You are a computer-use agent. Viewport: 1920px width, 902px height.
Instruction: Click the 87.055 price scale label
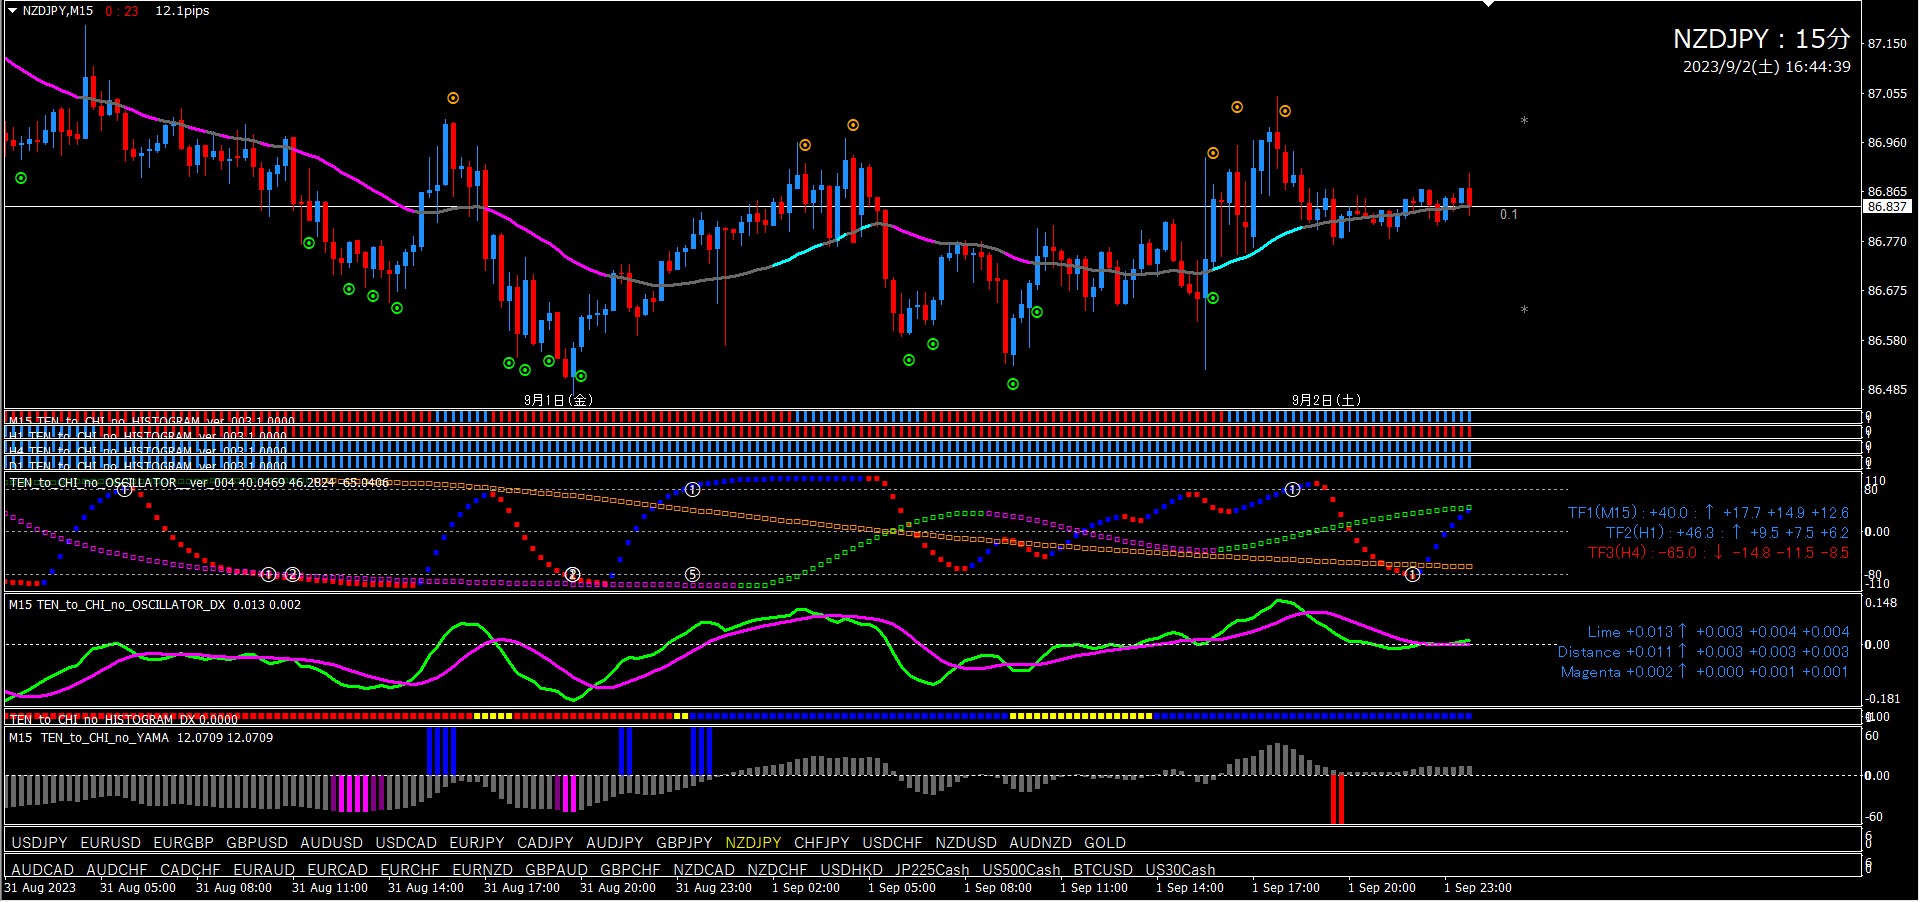click(x=1887, y=93)
